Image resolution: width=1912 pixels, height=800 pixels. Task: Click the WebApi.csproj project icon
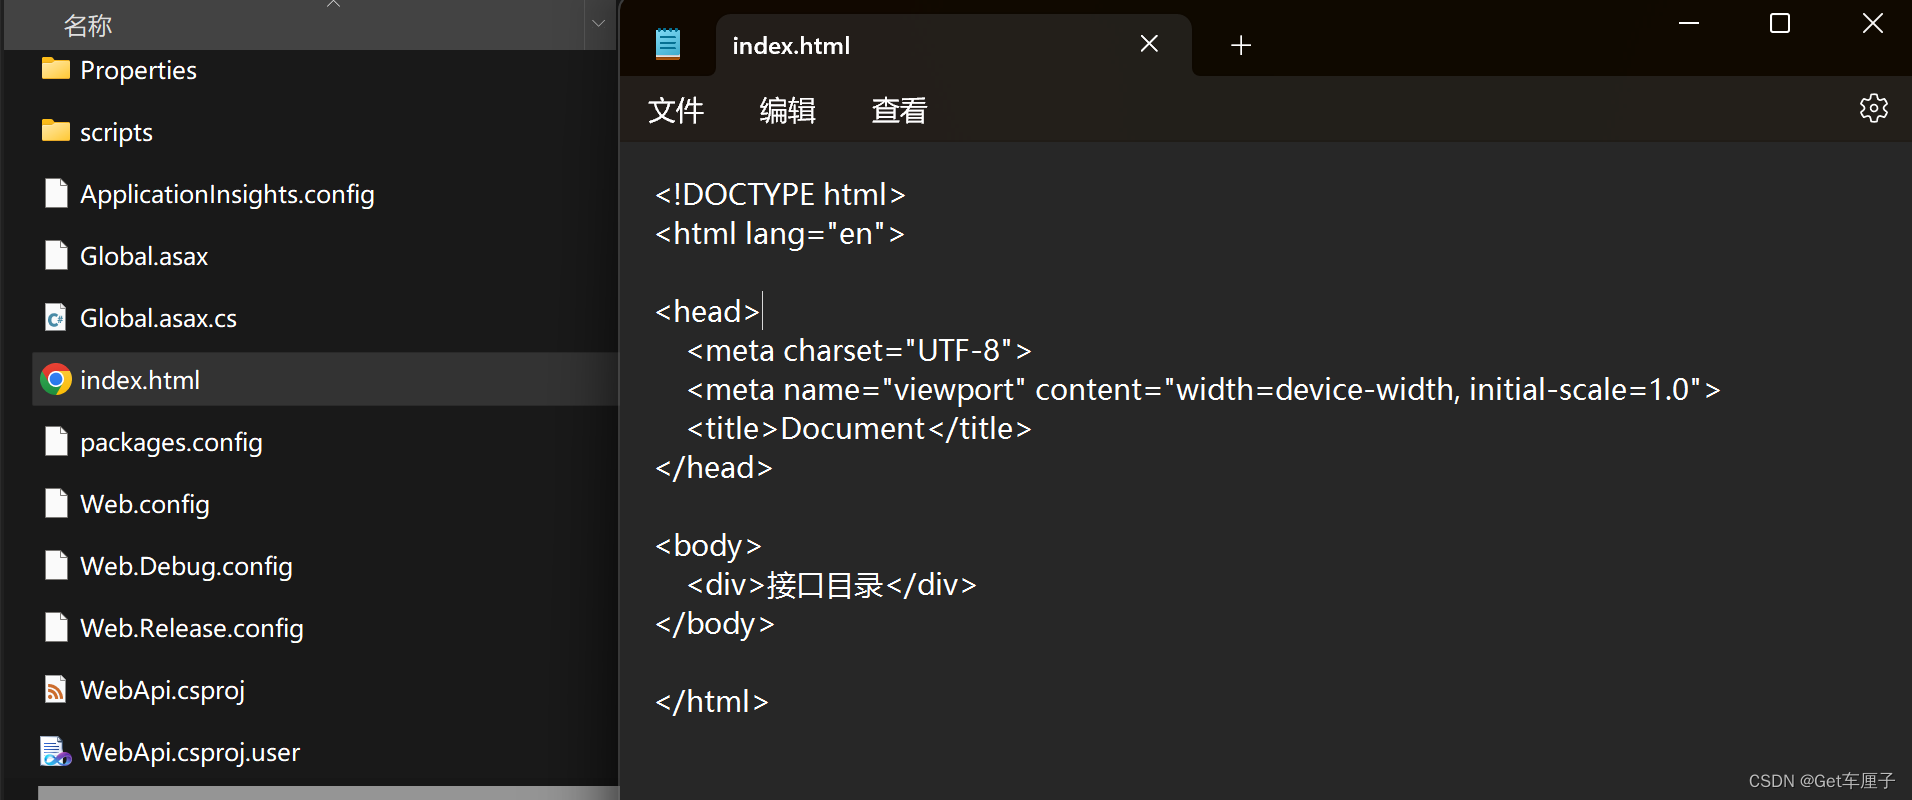(x=56, y=689)
